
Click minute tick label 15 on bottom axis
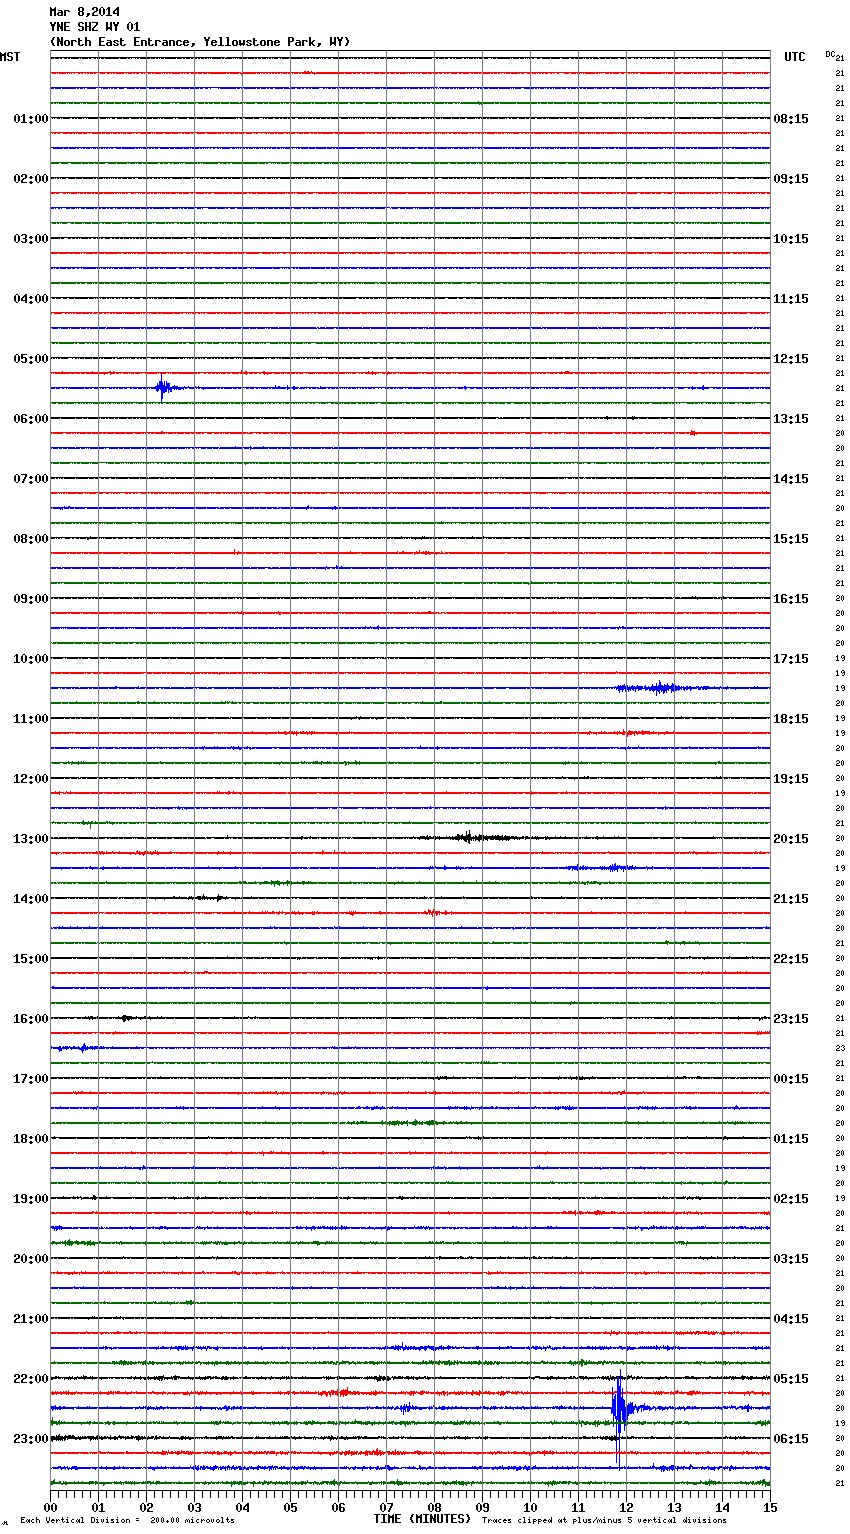coord(770,1507)
